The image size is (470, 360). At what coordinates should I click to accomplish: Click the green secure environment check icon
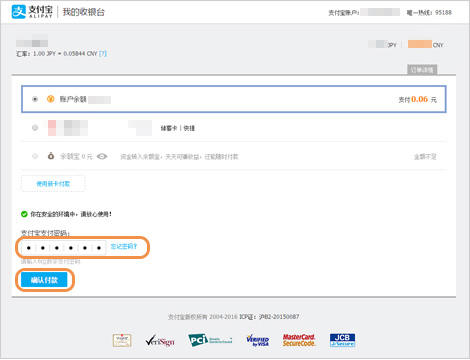click(24, 214)
